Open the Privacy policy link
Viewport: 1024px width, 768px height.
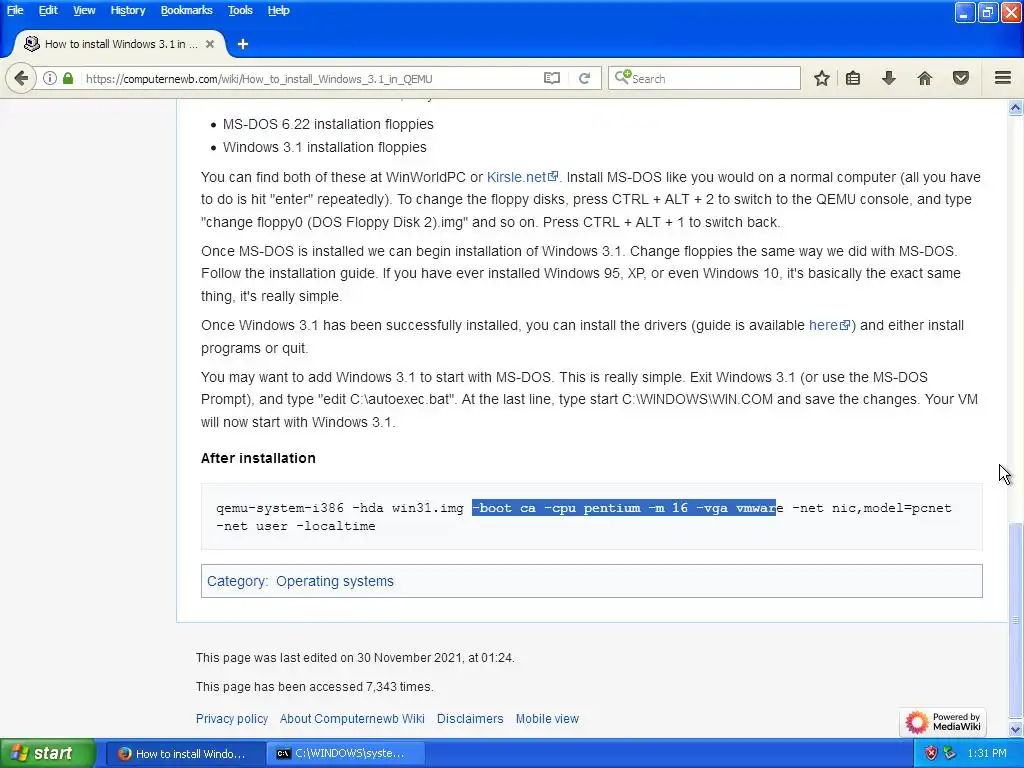point(232,718)
